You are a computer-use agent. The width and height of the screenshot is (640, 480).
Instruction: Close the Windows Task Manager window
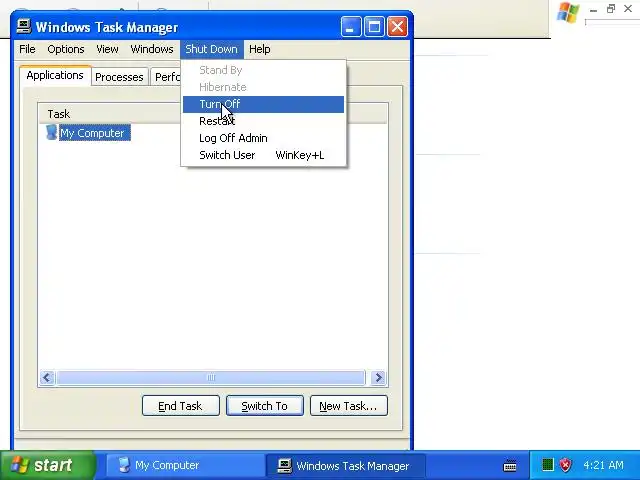tap(397, 27)
